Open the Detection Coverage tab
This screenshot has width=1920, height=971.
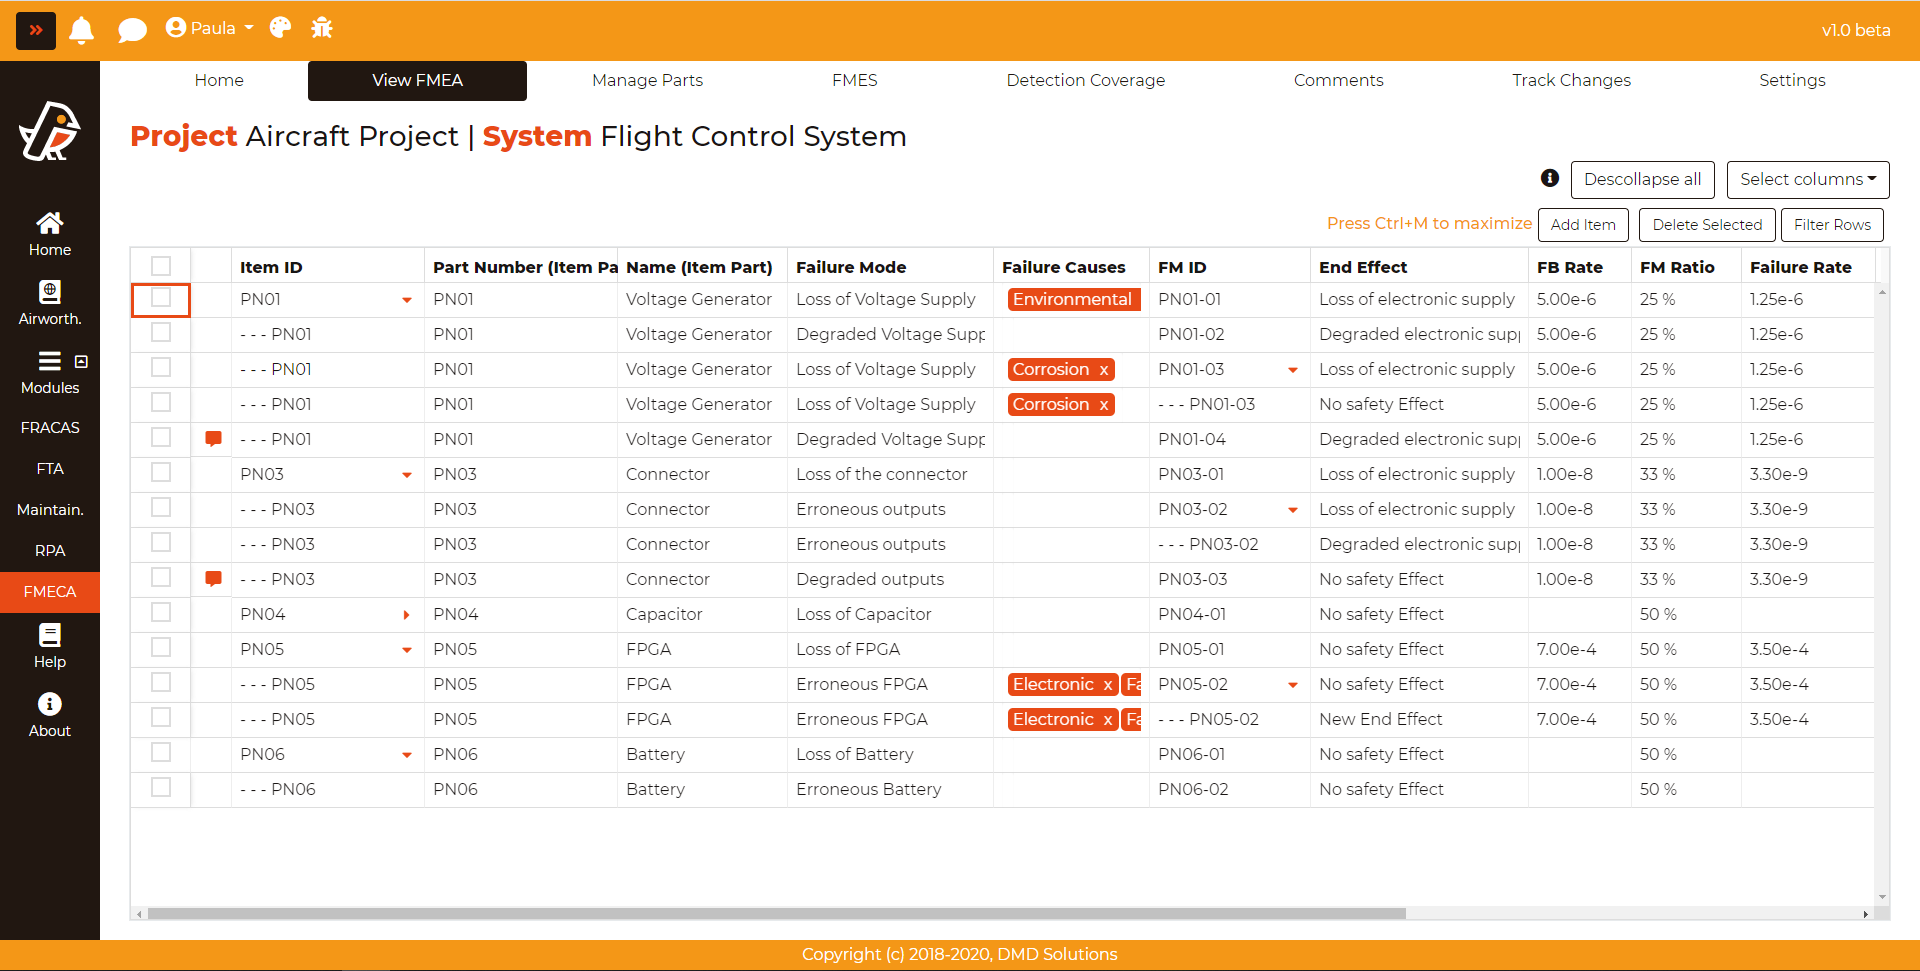[x=1085, y=80]
